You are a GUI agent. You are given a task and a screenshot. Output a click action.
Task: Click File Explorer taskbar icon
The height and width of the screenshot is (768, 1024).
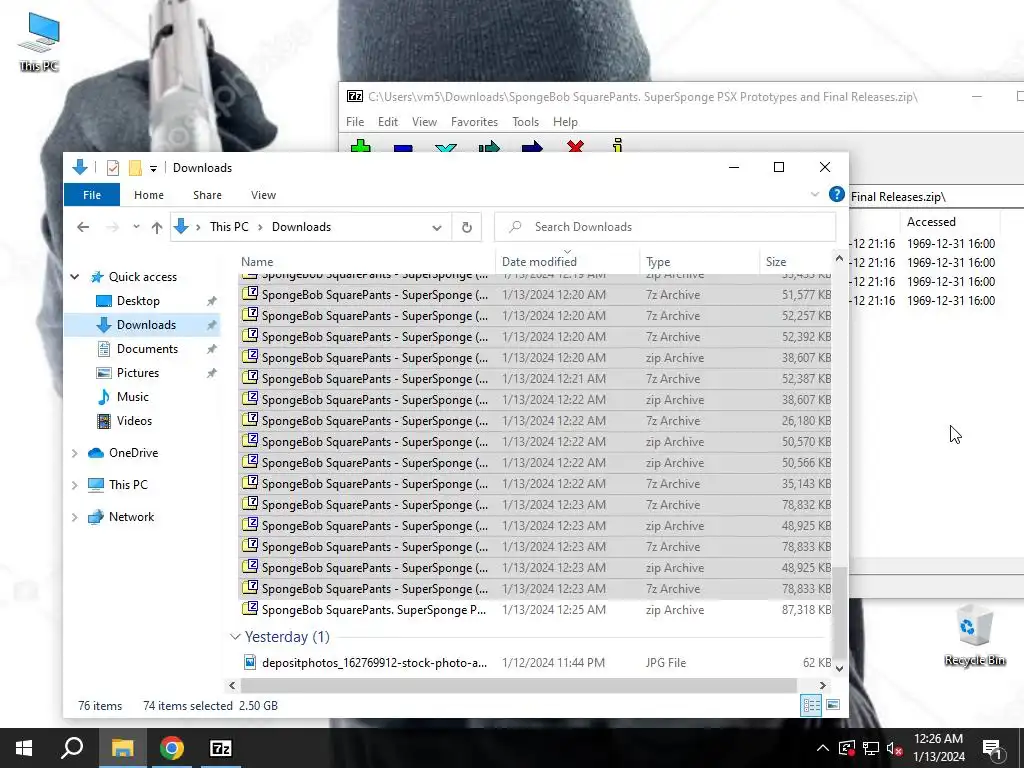click(x=122, y=748)
